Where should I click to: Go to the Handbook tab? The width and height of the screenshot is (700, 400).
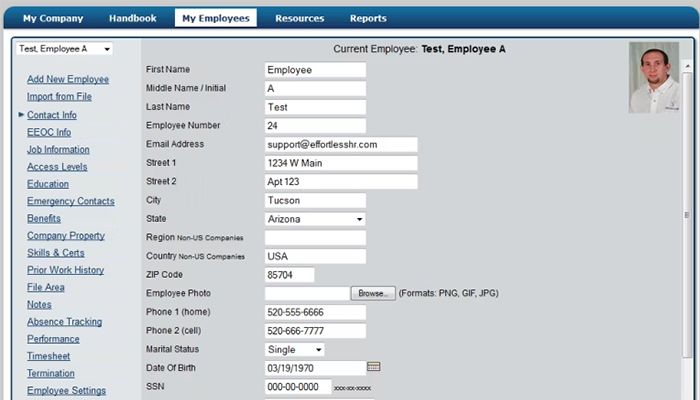133,18
